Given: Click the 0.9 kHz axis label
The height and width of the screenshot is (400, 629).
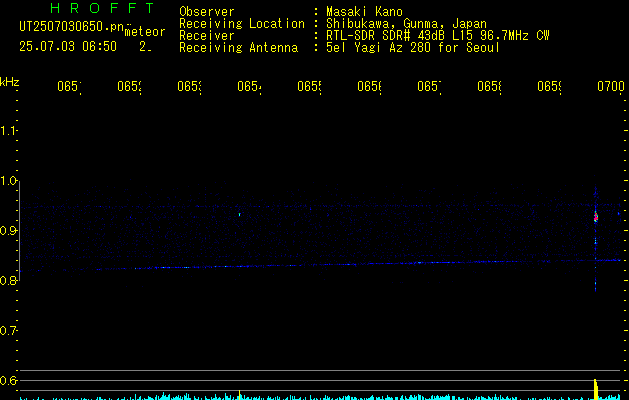Looking at the screenshot, I should [8, 230].
